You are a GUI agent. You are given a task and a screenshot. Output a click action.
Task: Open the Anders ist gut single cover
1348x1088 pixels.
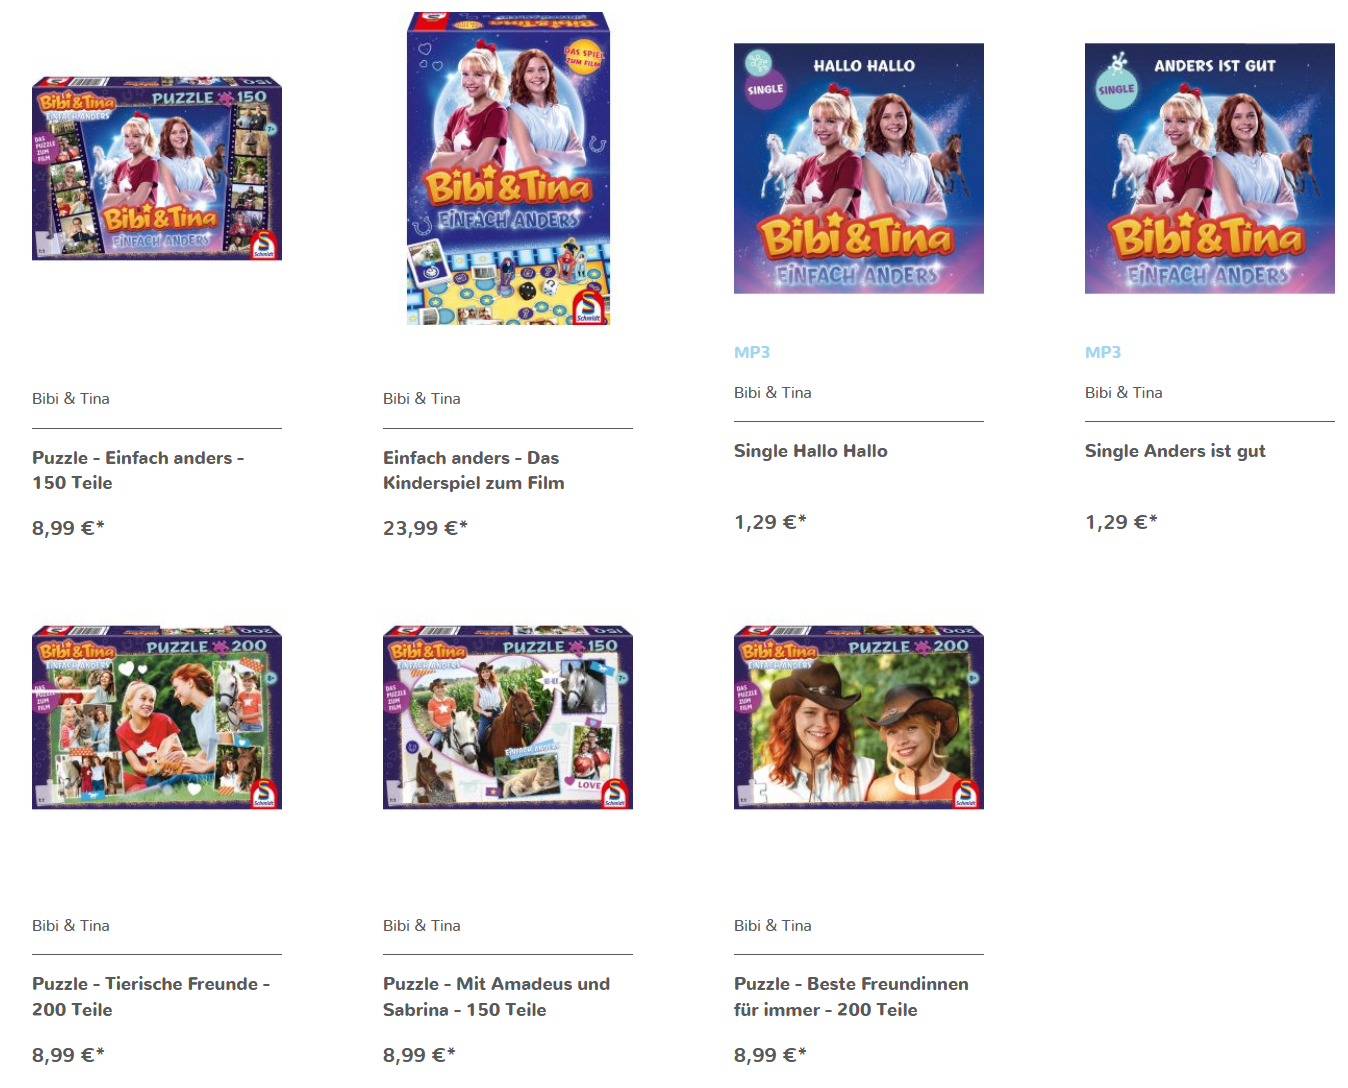coord(1210,168)
